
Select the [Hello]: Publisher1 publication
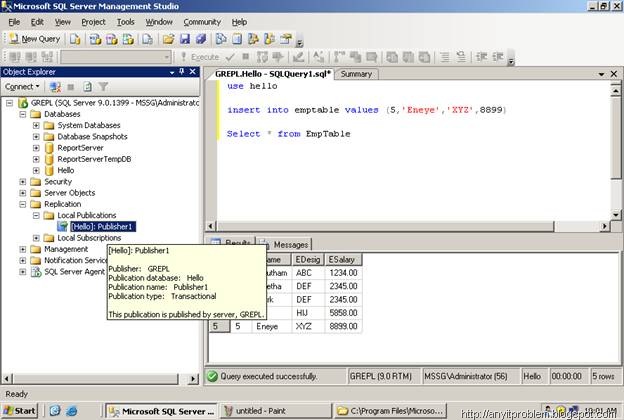pos(103,227)
